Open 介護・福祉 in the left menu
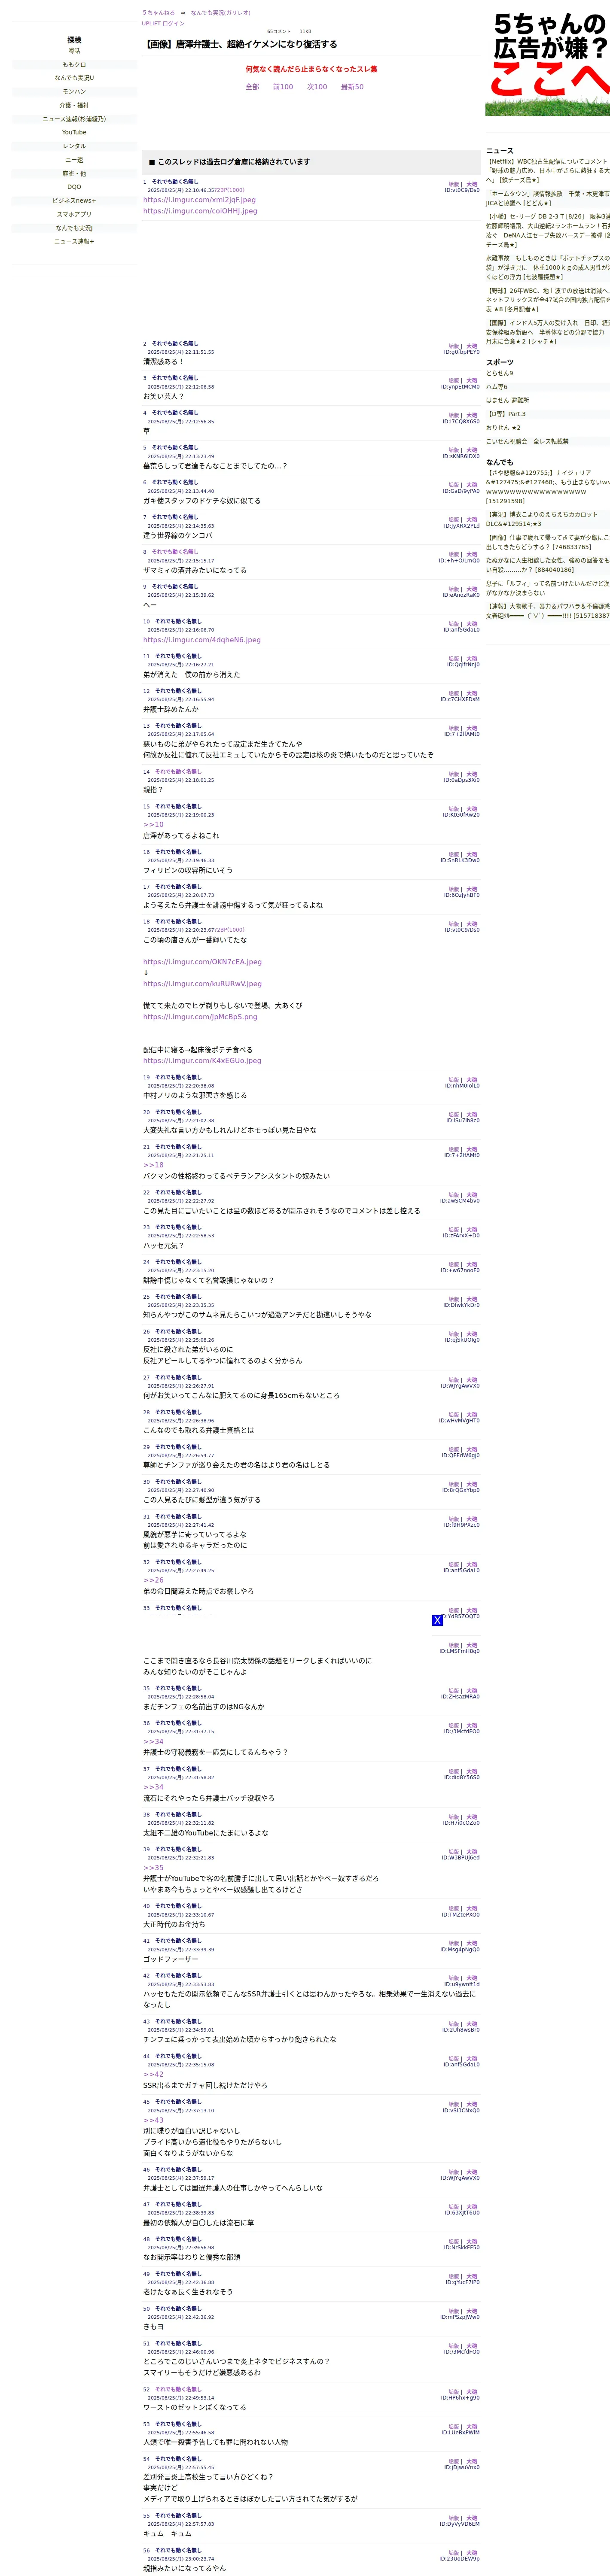Viewport: 610px width, 2576px height. [74, 105]
